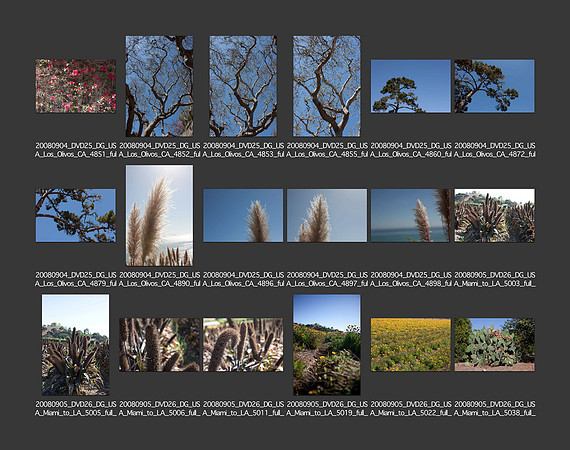
Task: Open the prickly pear cactus thumbnail 5038
Action: click(x=494, y=345)
